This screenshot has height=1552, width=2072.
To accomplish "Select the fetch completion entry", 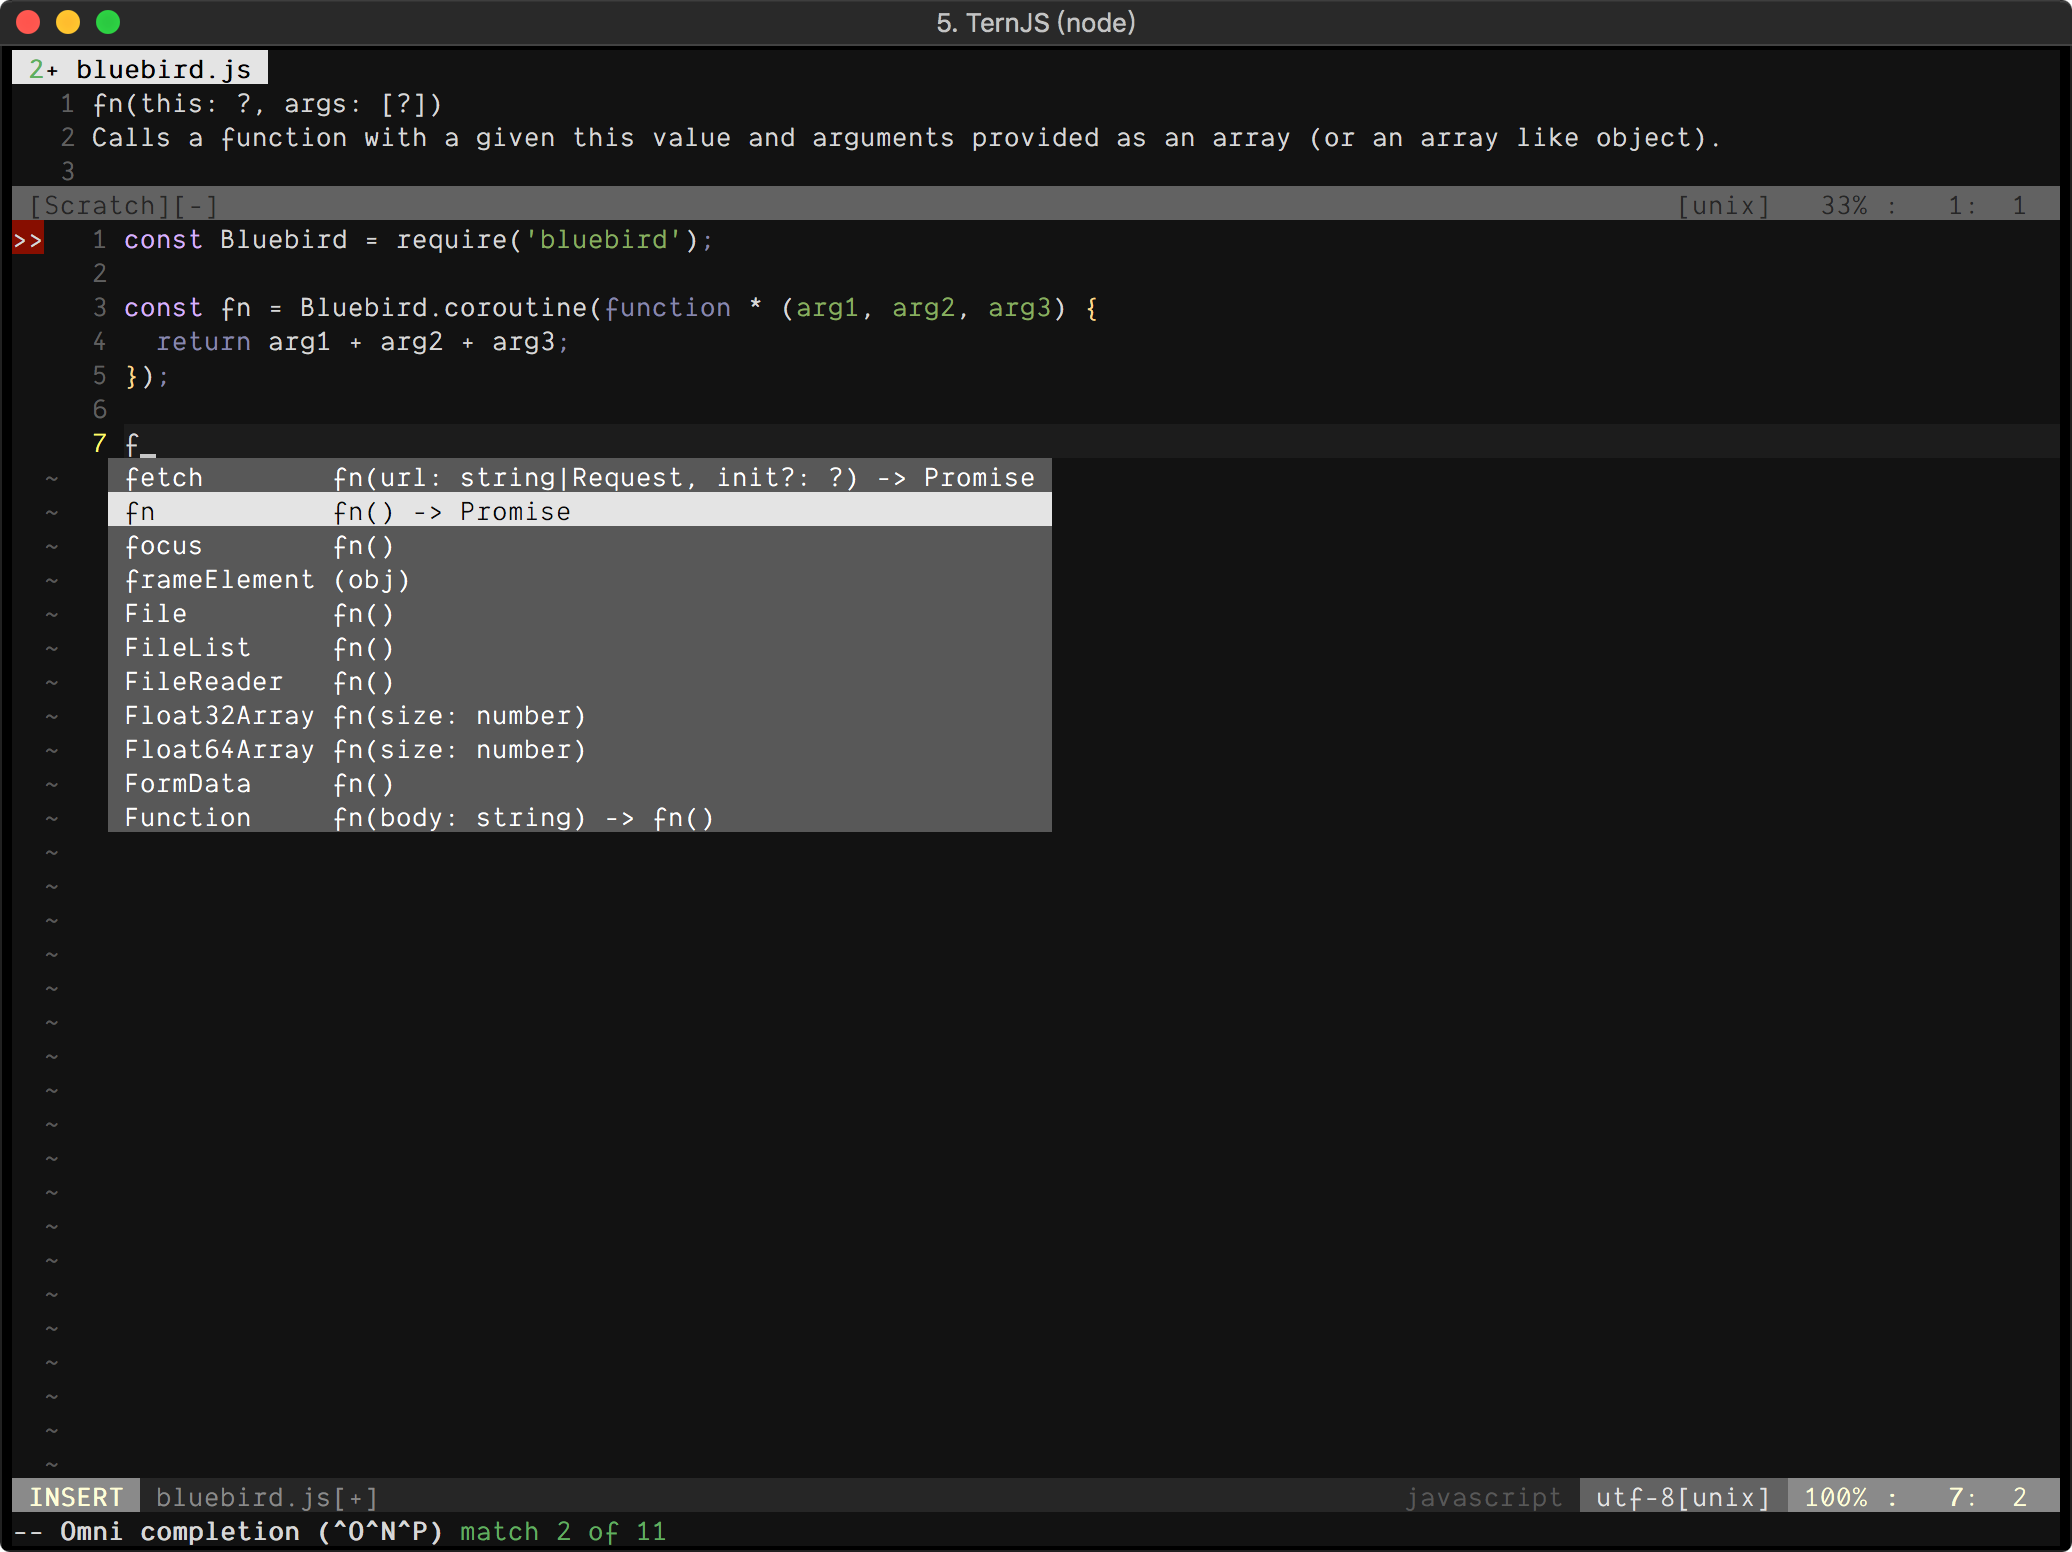I will click(163, 477).
